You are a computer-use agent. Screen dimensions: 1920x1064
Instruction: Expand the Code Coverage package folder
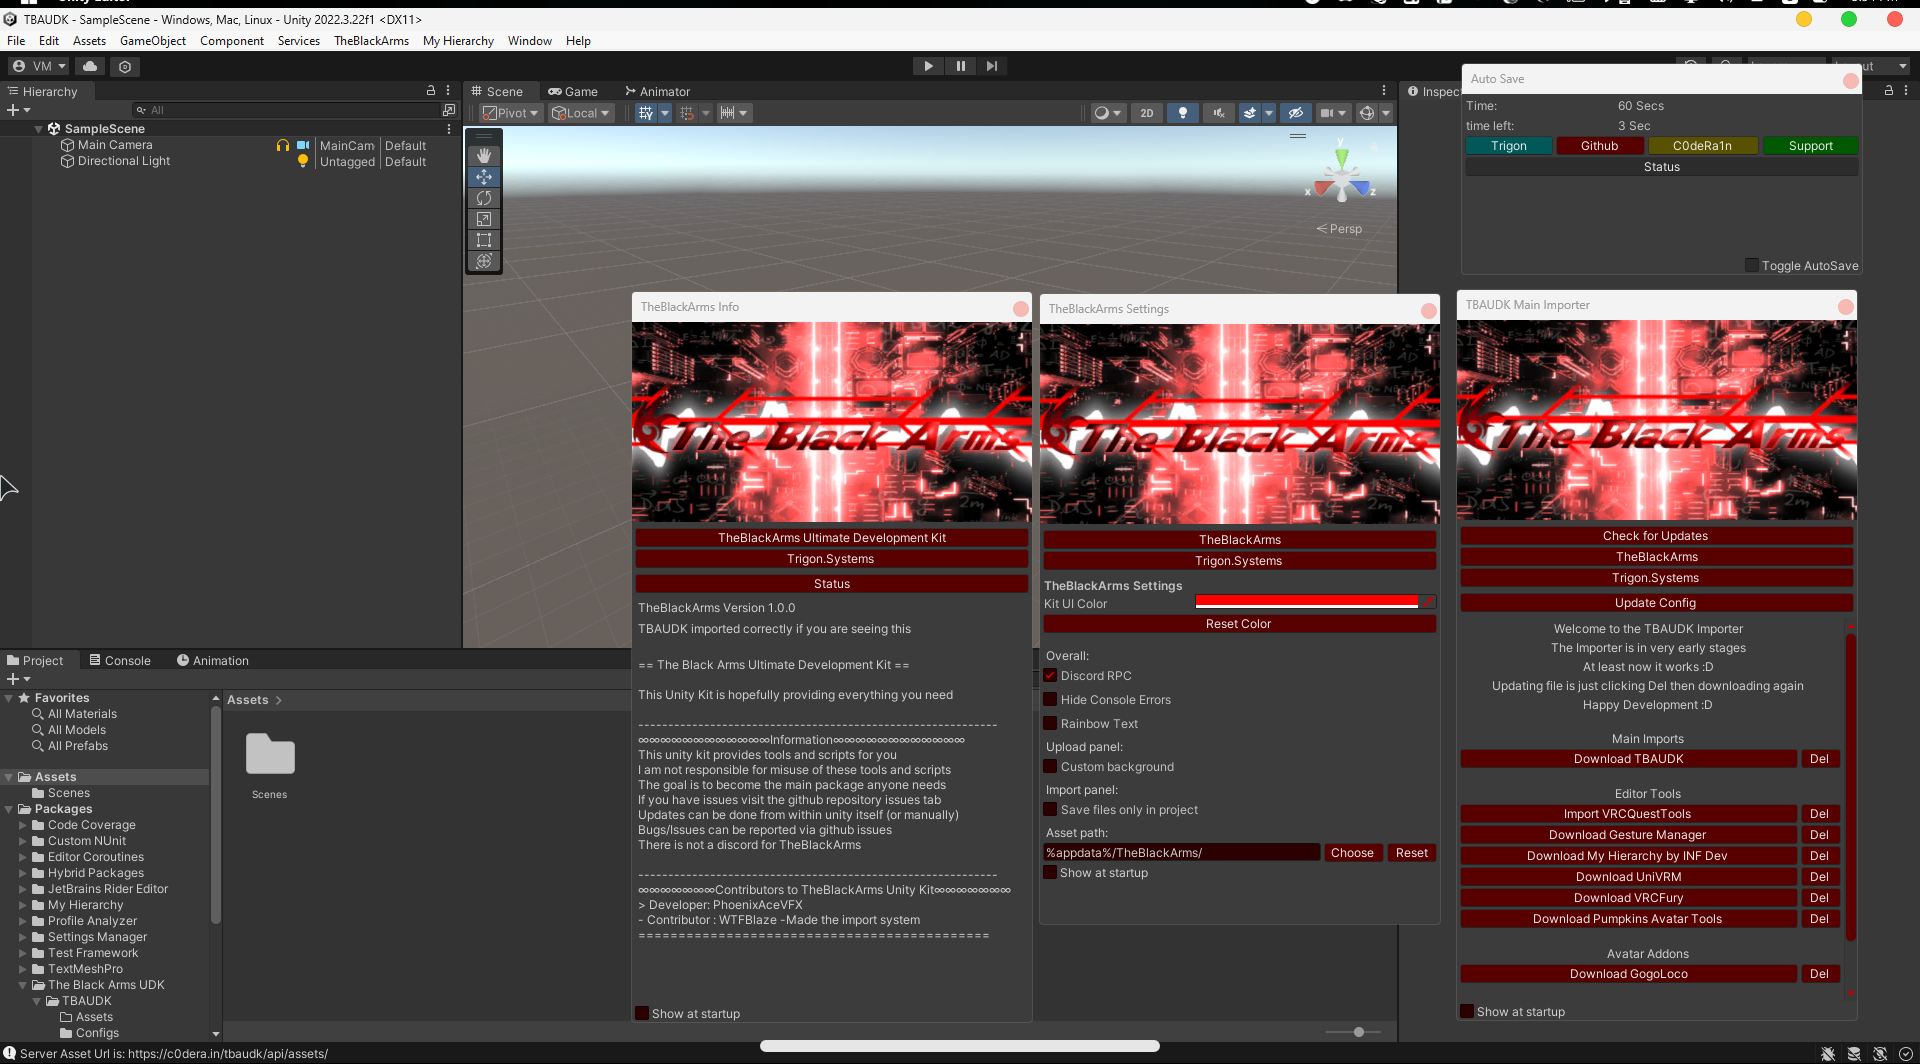[23, 826]
